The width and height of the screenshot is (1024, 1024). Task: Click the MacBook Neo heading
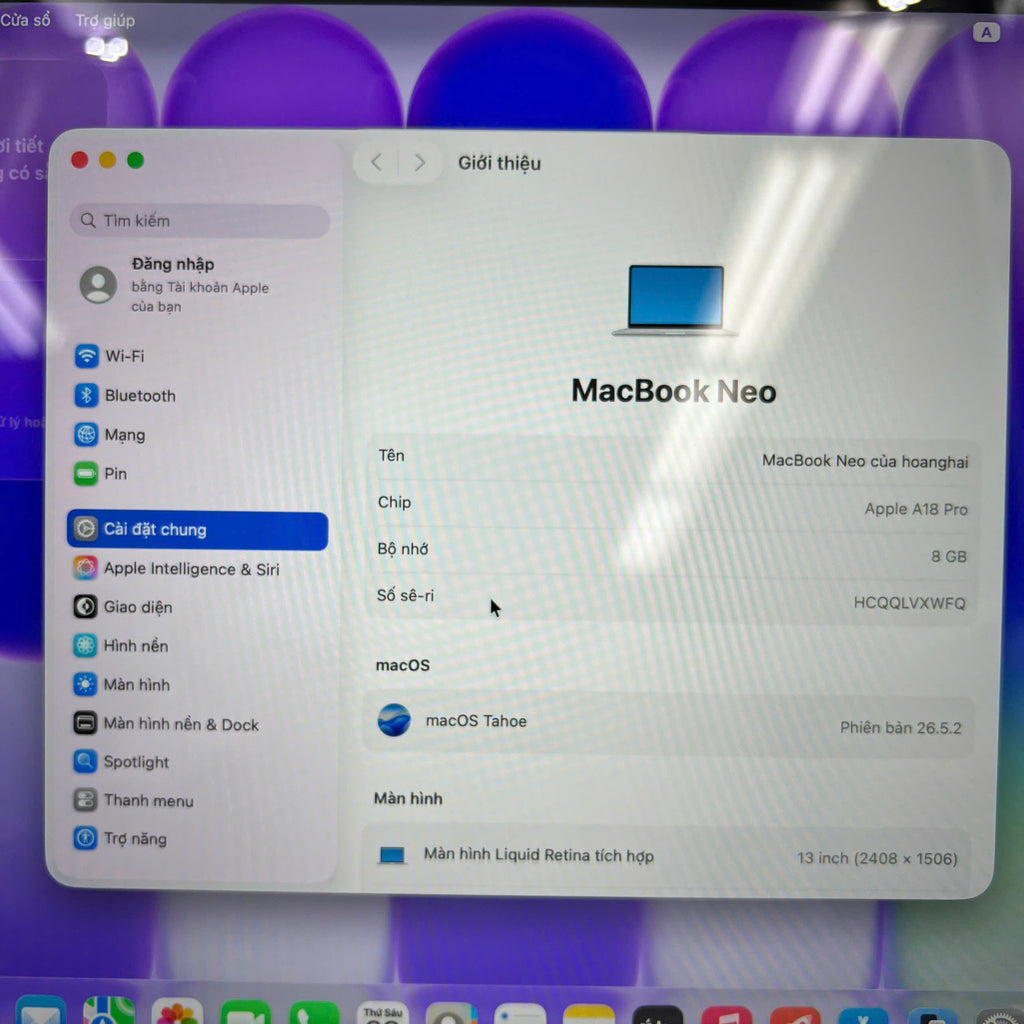point(674,391)
